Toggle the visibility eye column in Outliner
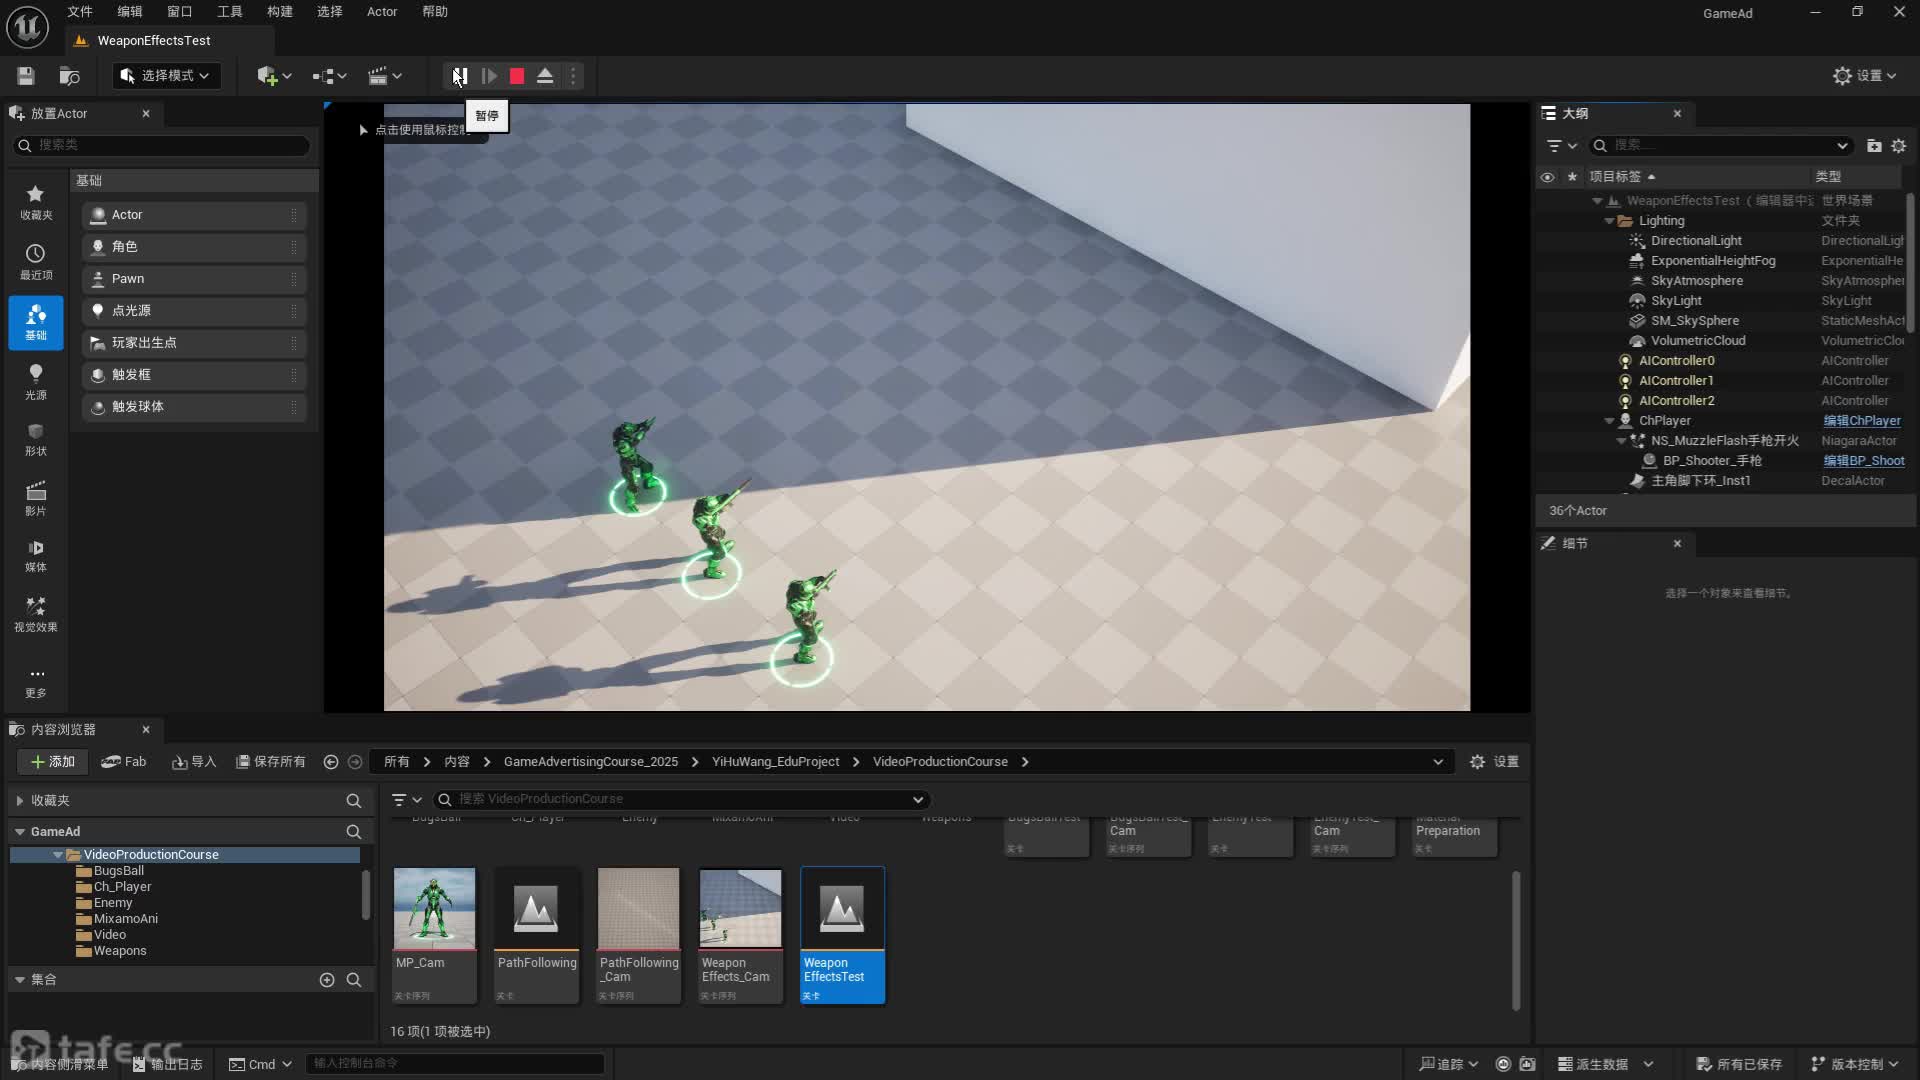 click(1547, 177)
